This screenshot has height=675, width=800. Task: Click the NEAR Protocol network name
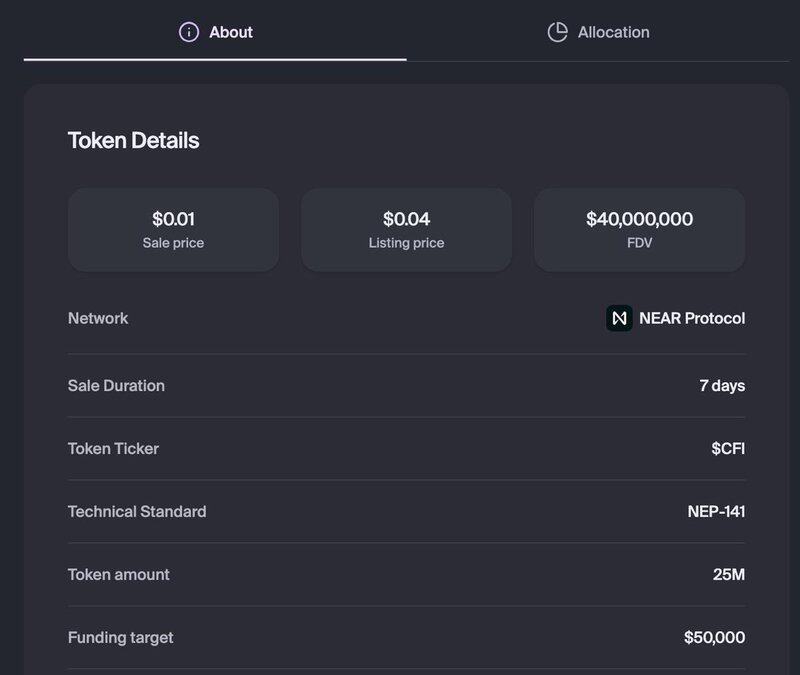coord(692,318)
